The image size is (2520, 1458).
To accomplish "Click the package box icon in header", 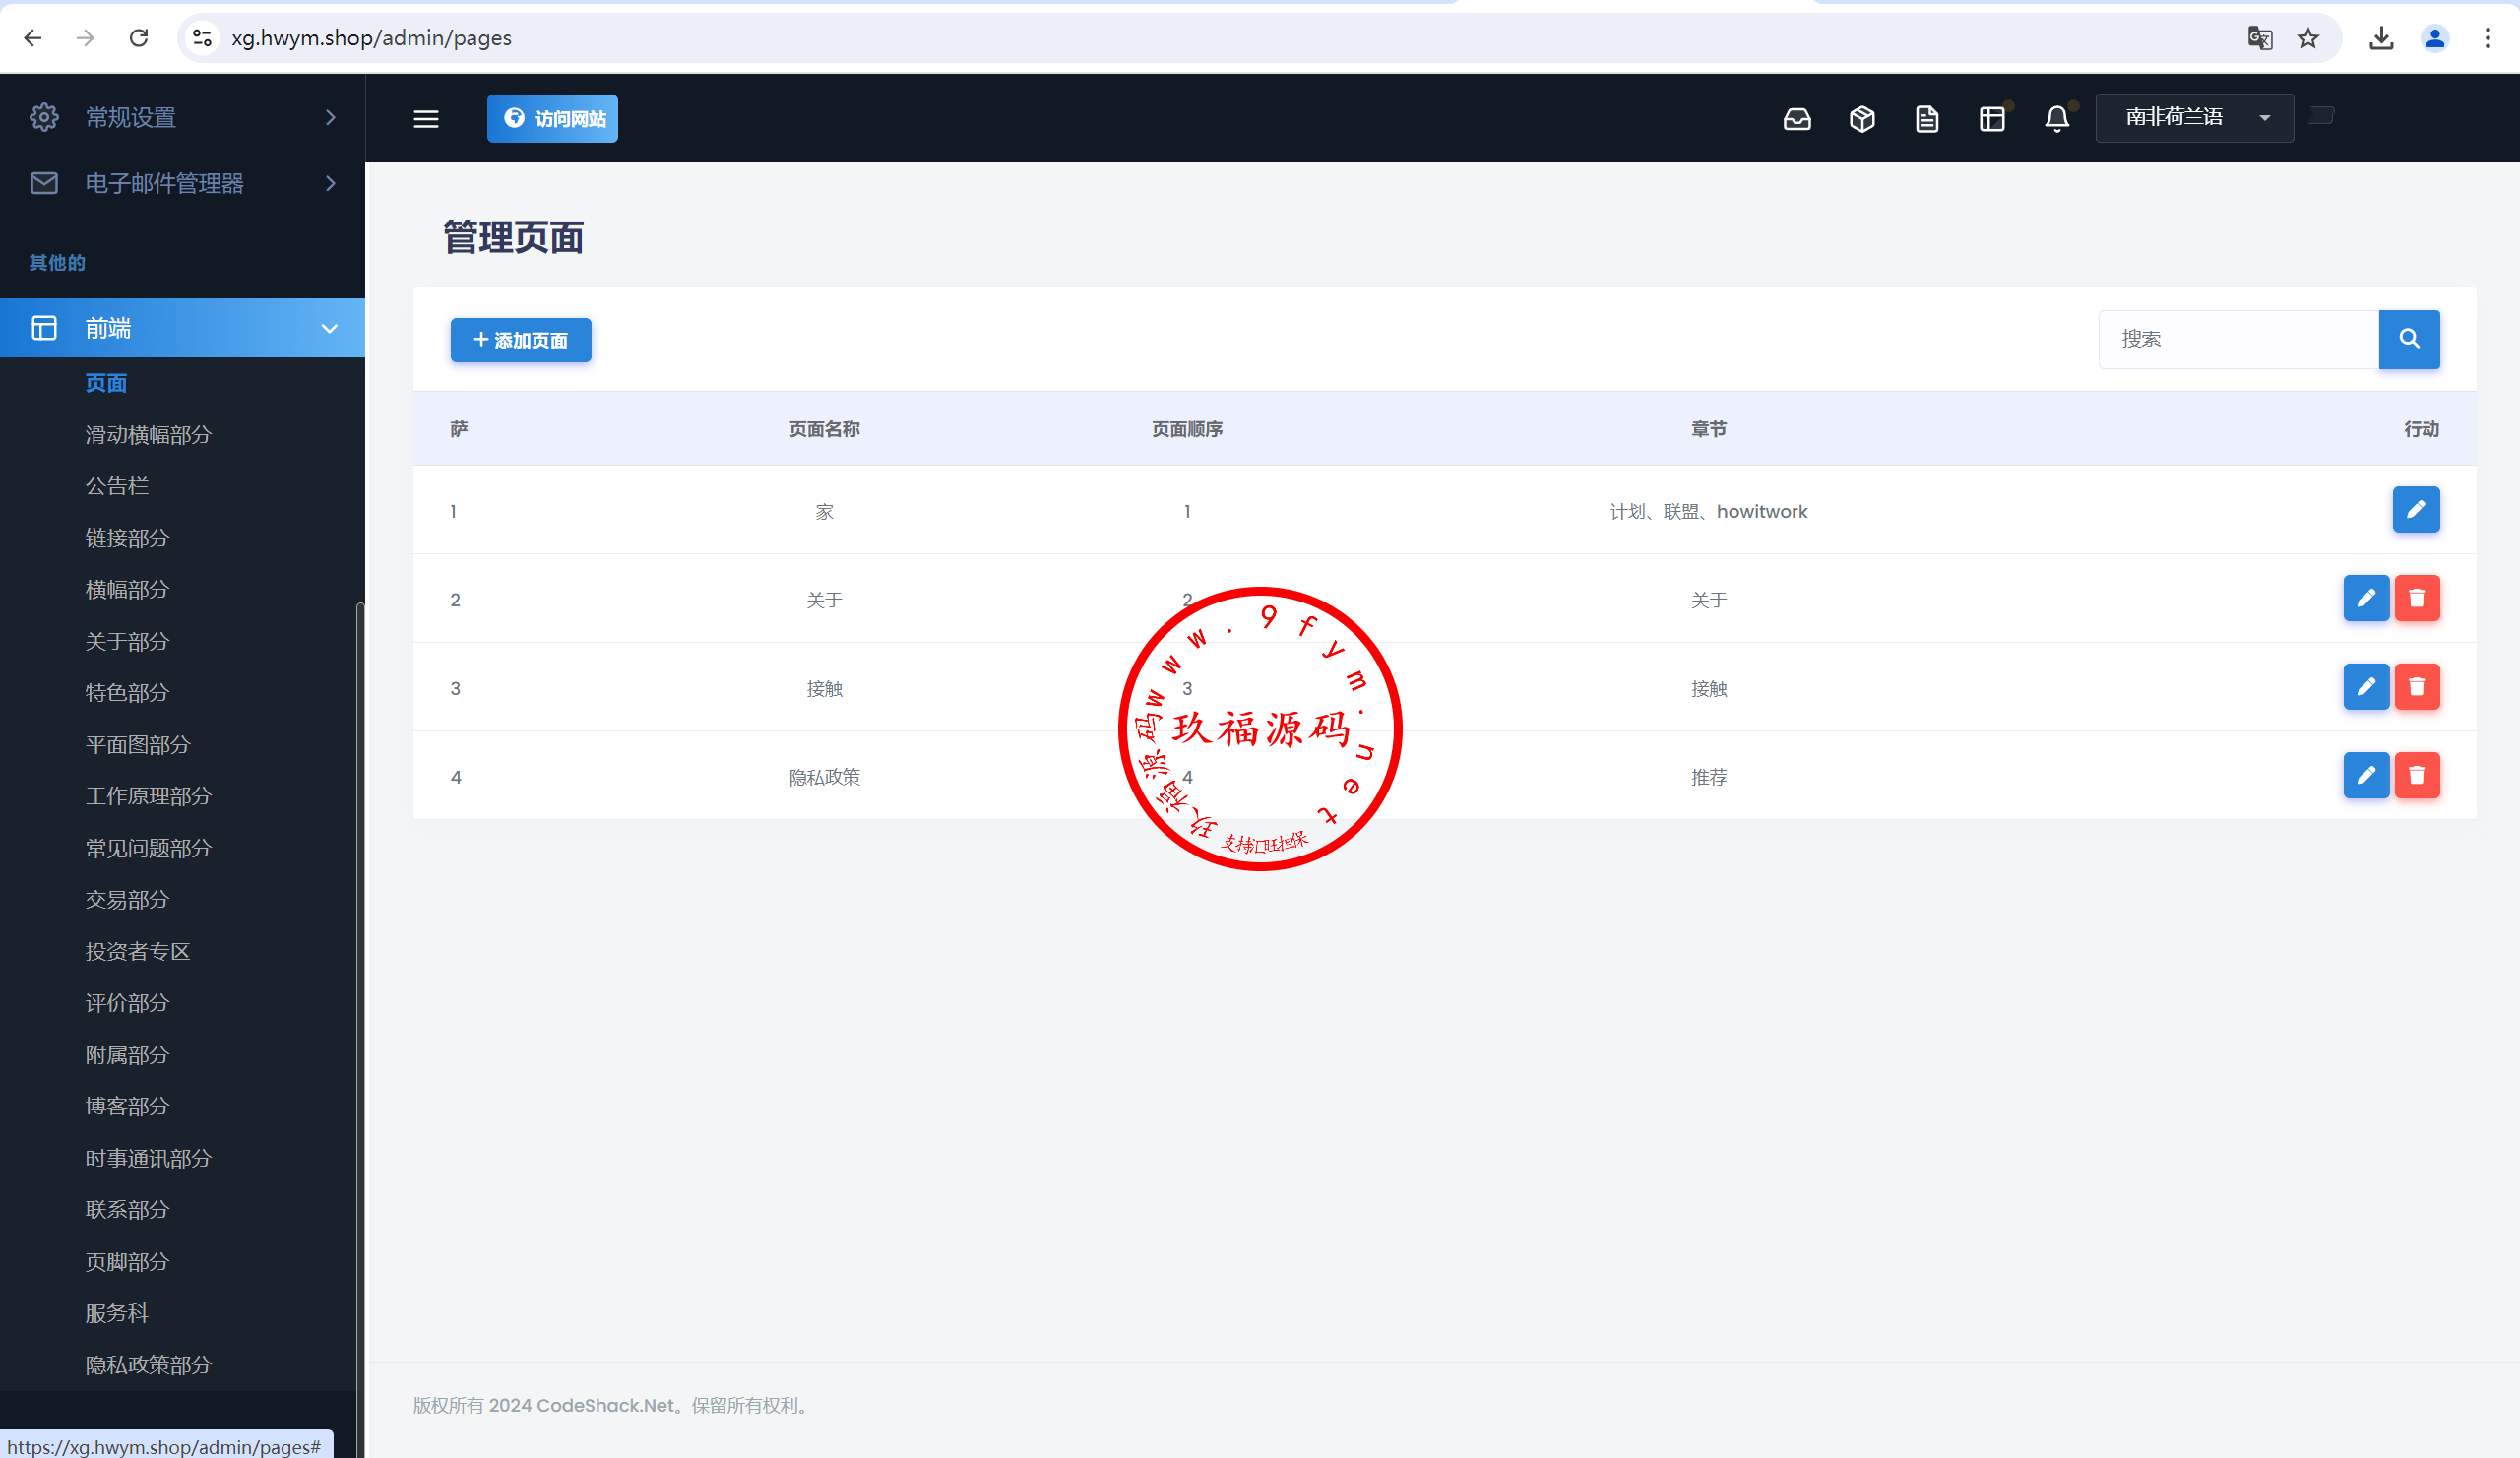I will (1862, 119).
